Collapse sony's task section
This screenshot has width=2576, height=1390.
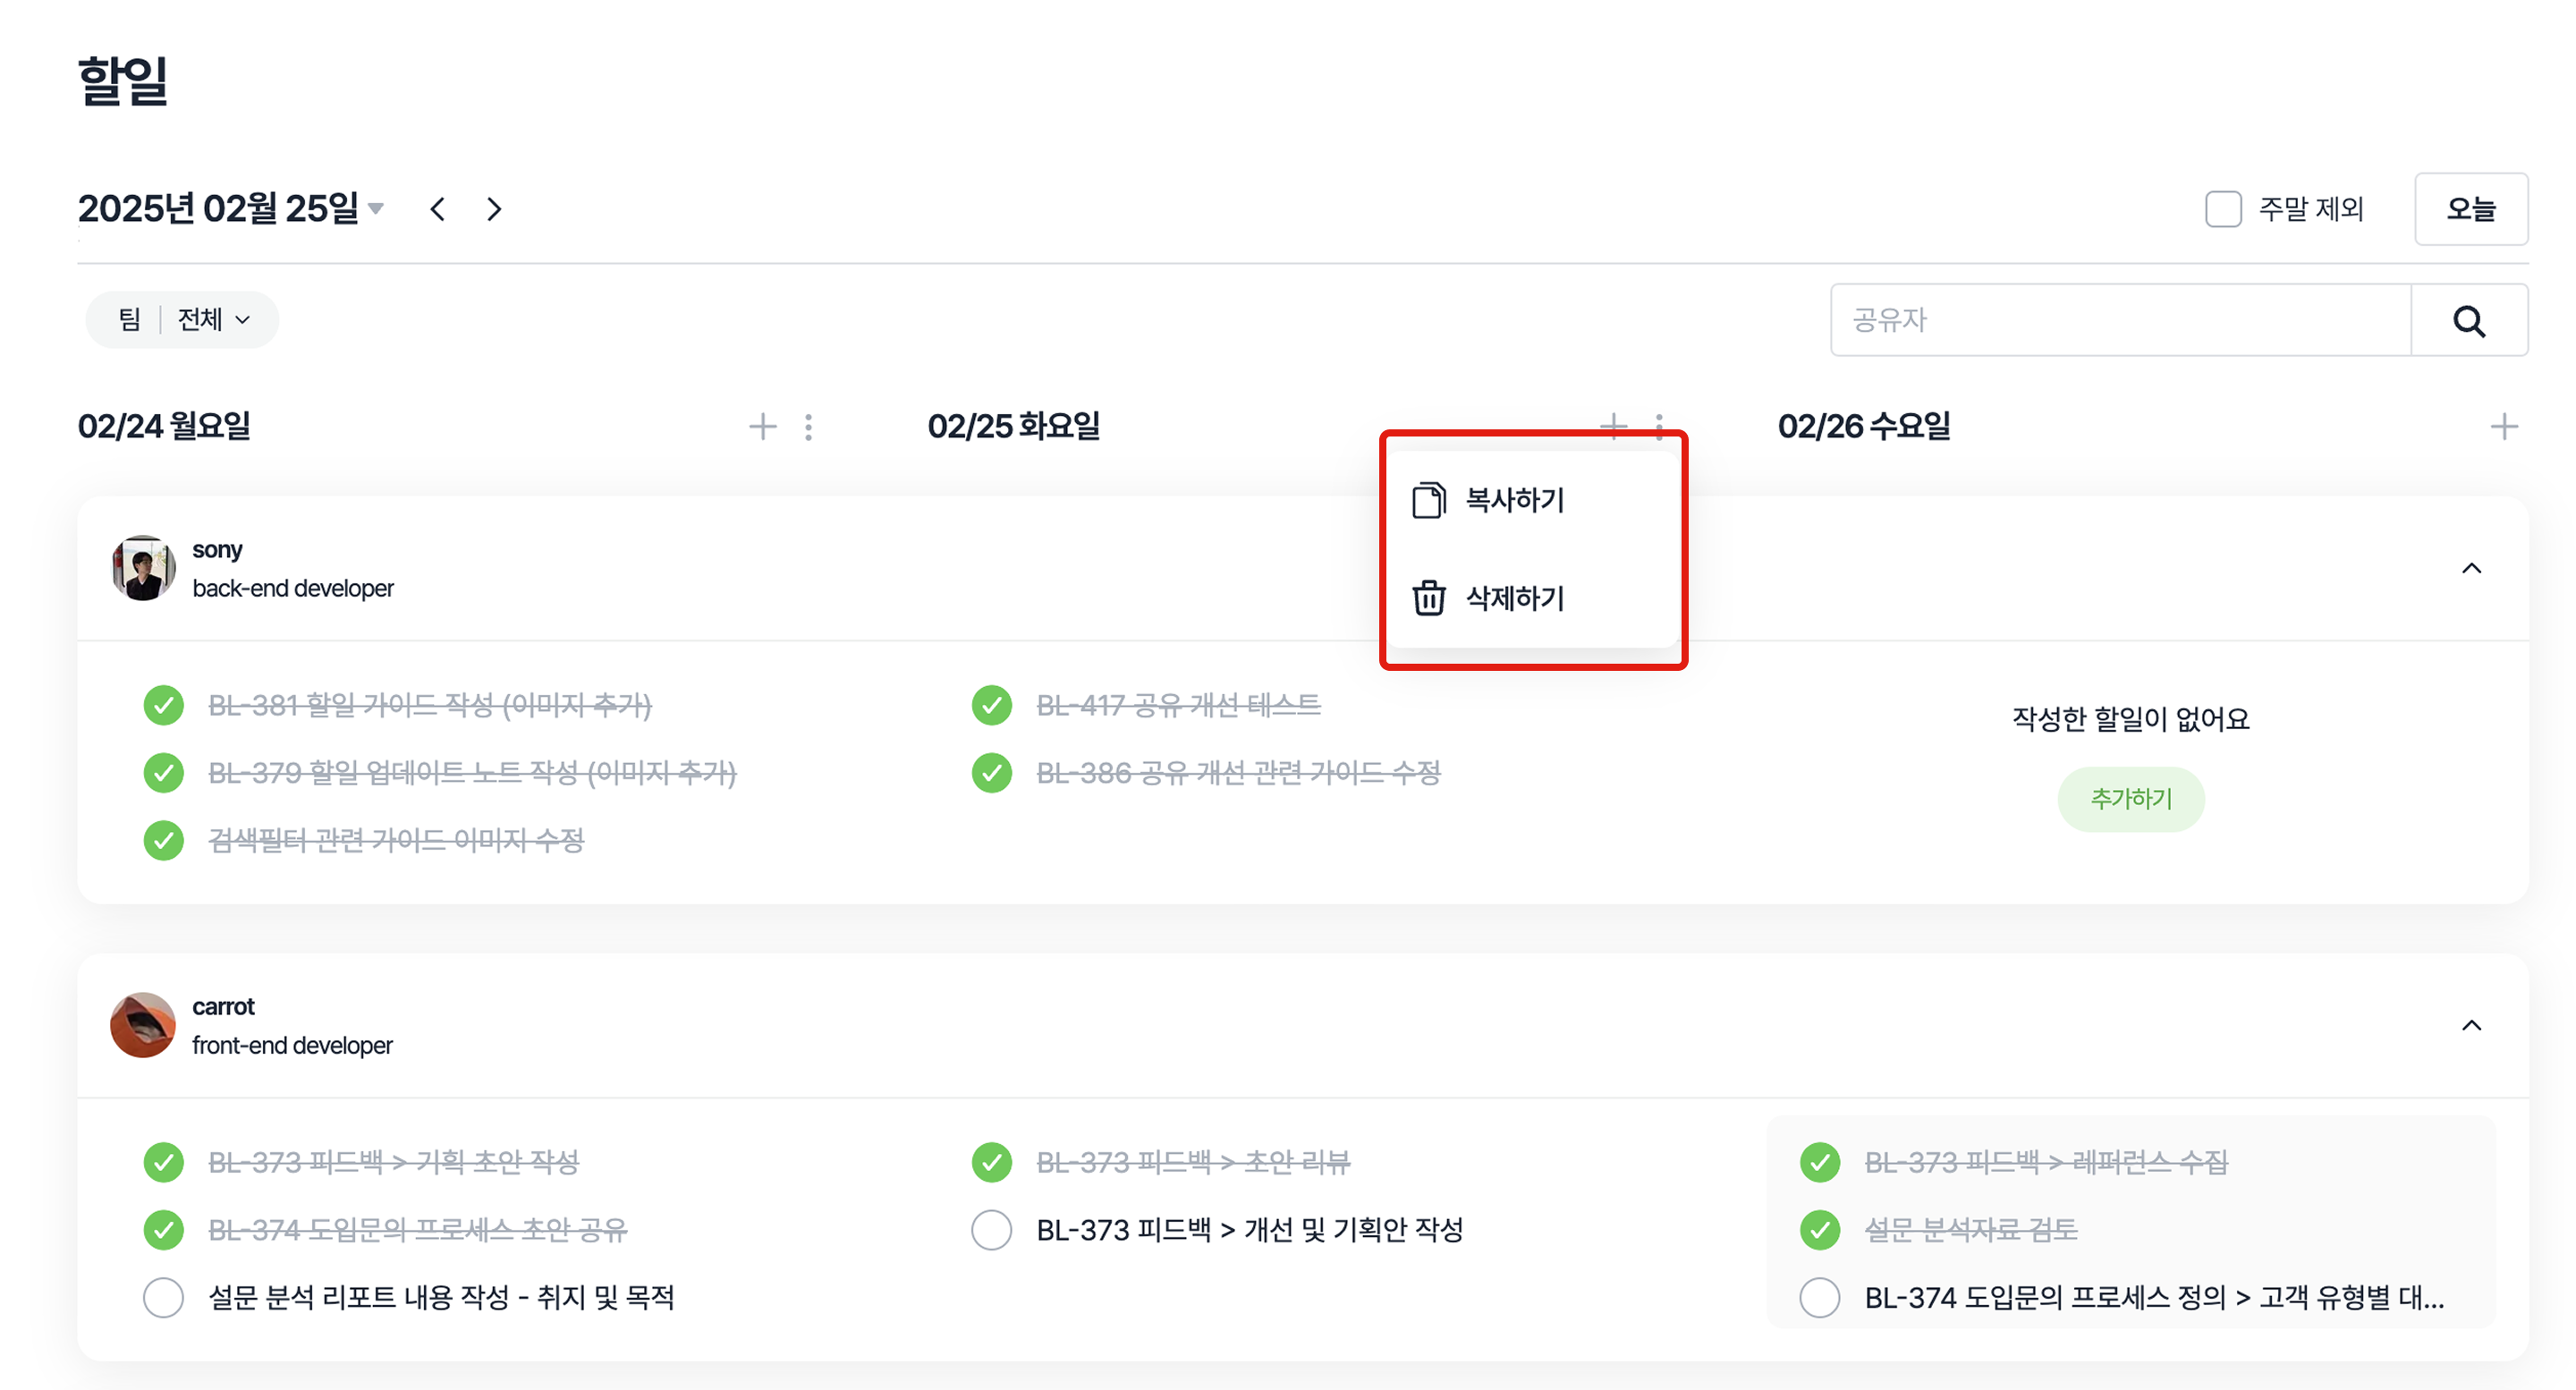click(x=2471, y=568)
